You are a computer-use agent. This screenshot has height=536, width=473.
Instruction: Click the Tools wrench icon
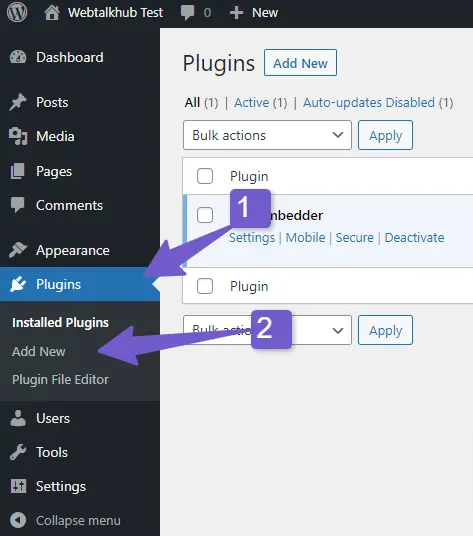click(x=18, y=452)
